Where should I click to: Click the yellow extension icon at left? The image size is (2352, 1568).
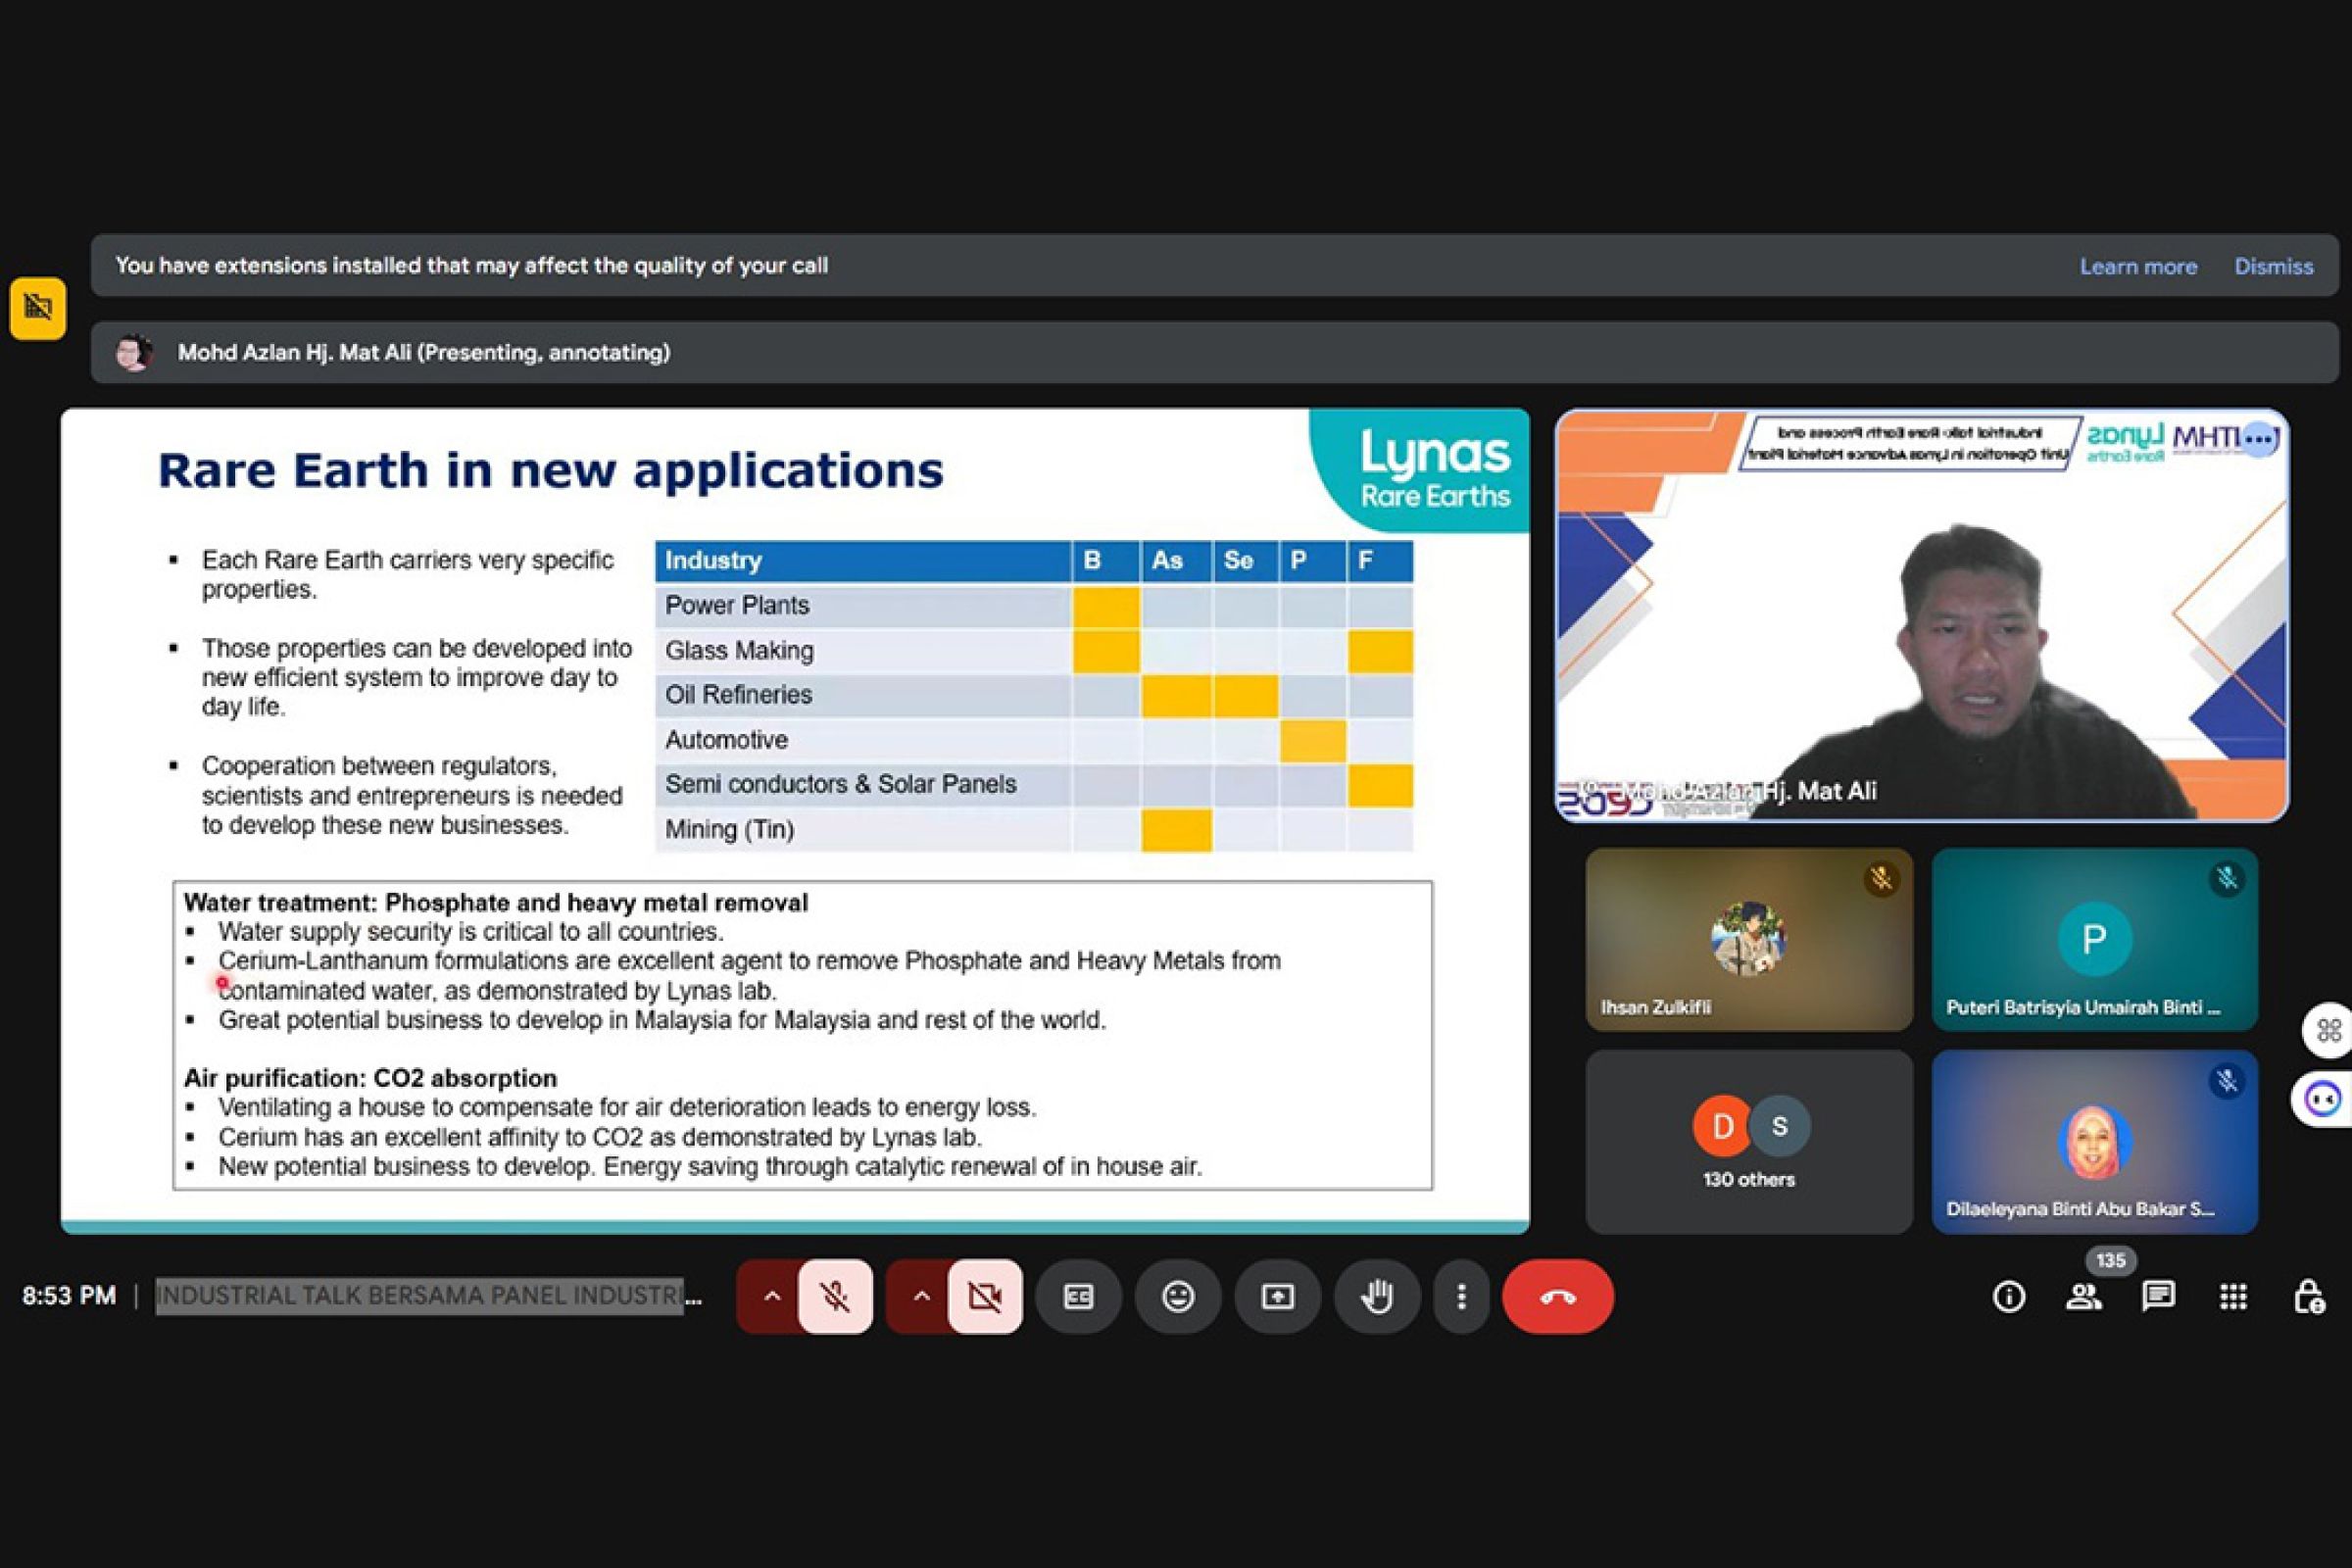coord(38,308)
